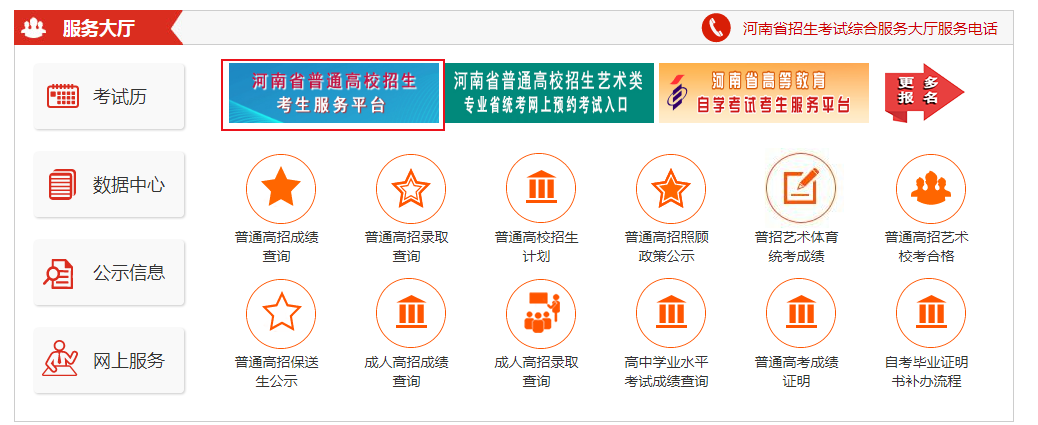Click the 普招艺术体育统考成绩 pencil icon
Image resolution: width=1038 pixels, height=425 pixels.
801,189
